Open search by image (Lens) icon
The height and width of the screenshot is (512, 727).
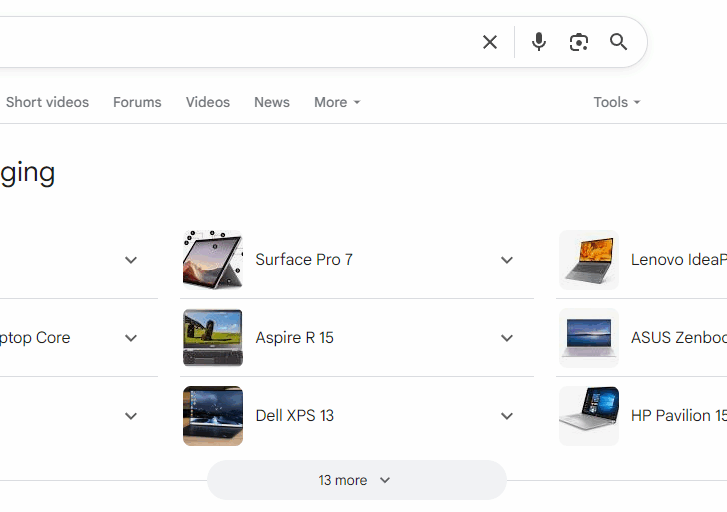579,42
